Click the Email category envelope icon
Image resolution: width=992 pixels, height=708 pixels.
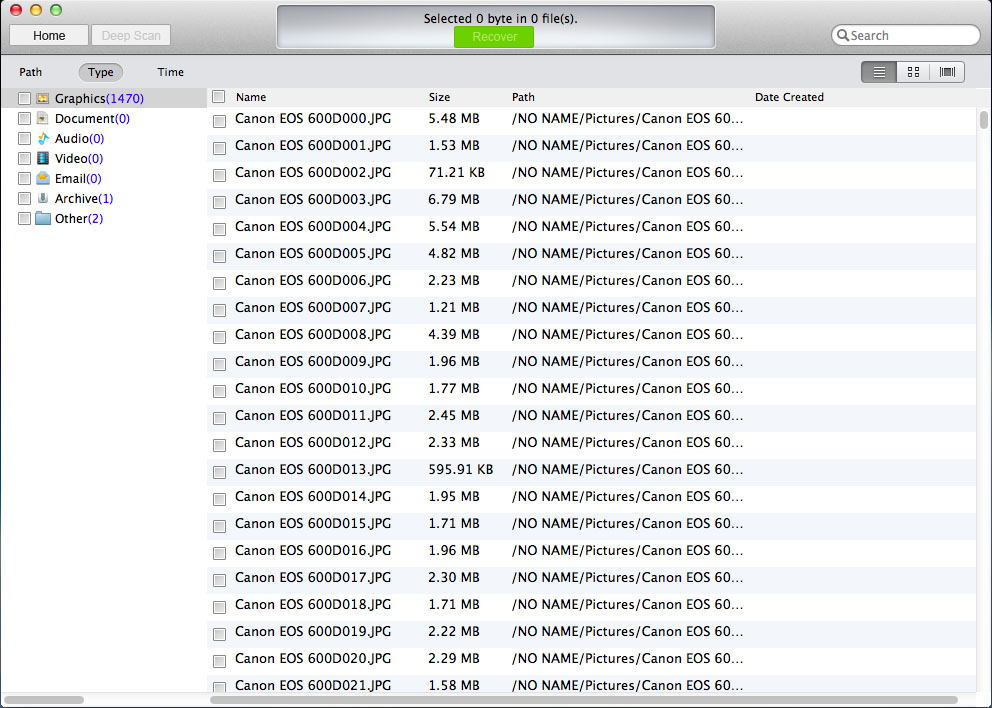point(42,178)
